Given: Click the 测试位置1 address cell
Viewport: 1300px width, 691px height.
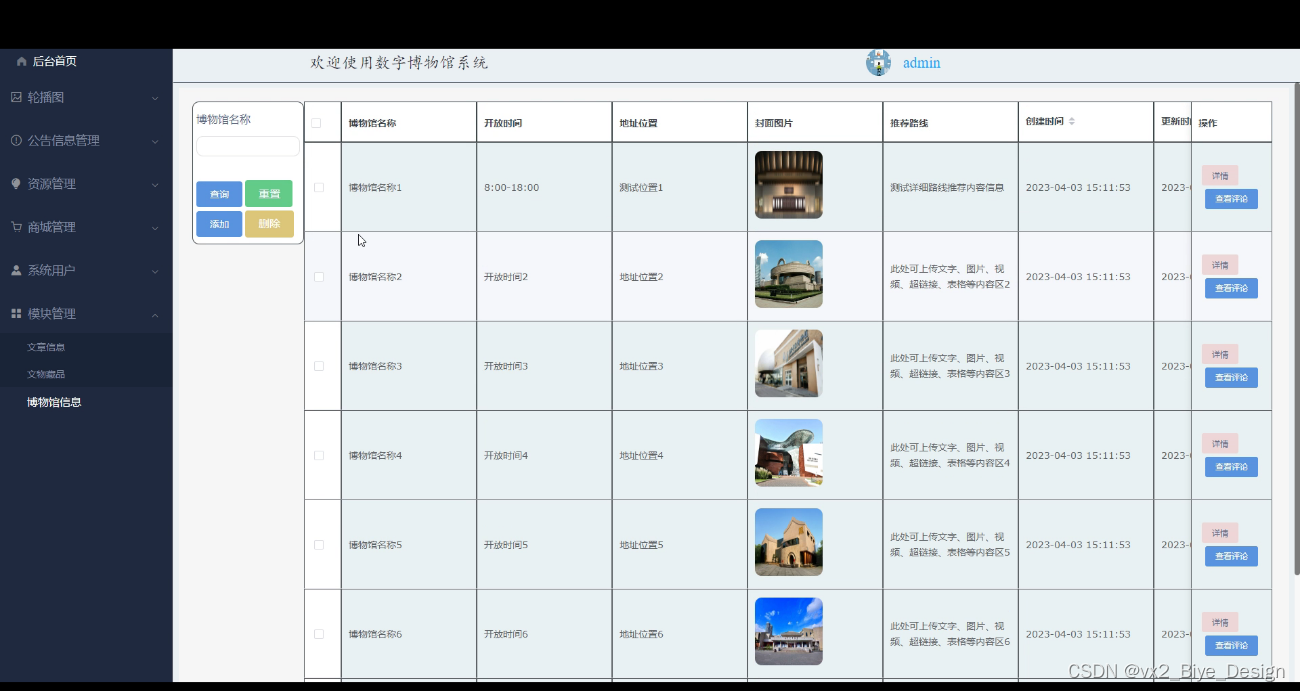Looking at the screenshot, I should [x=641, y=188].
